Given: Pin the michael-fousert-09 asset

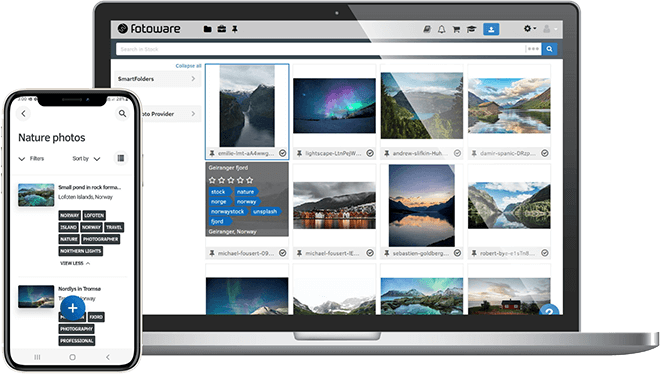Looking at the screenshot, I should coord(212,253).
